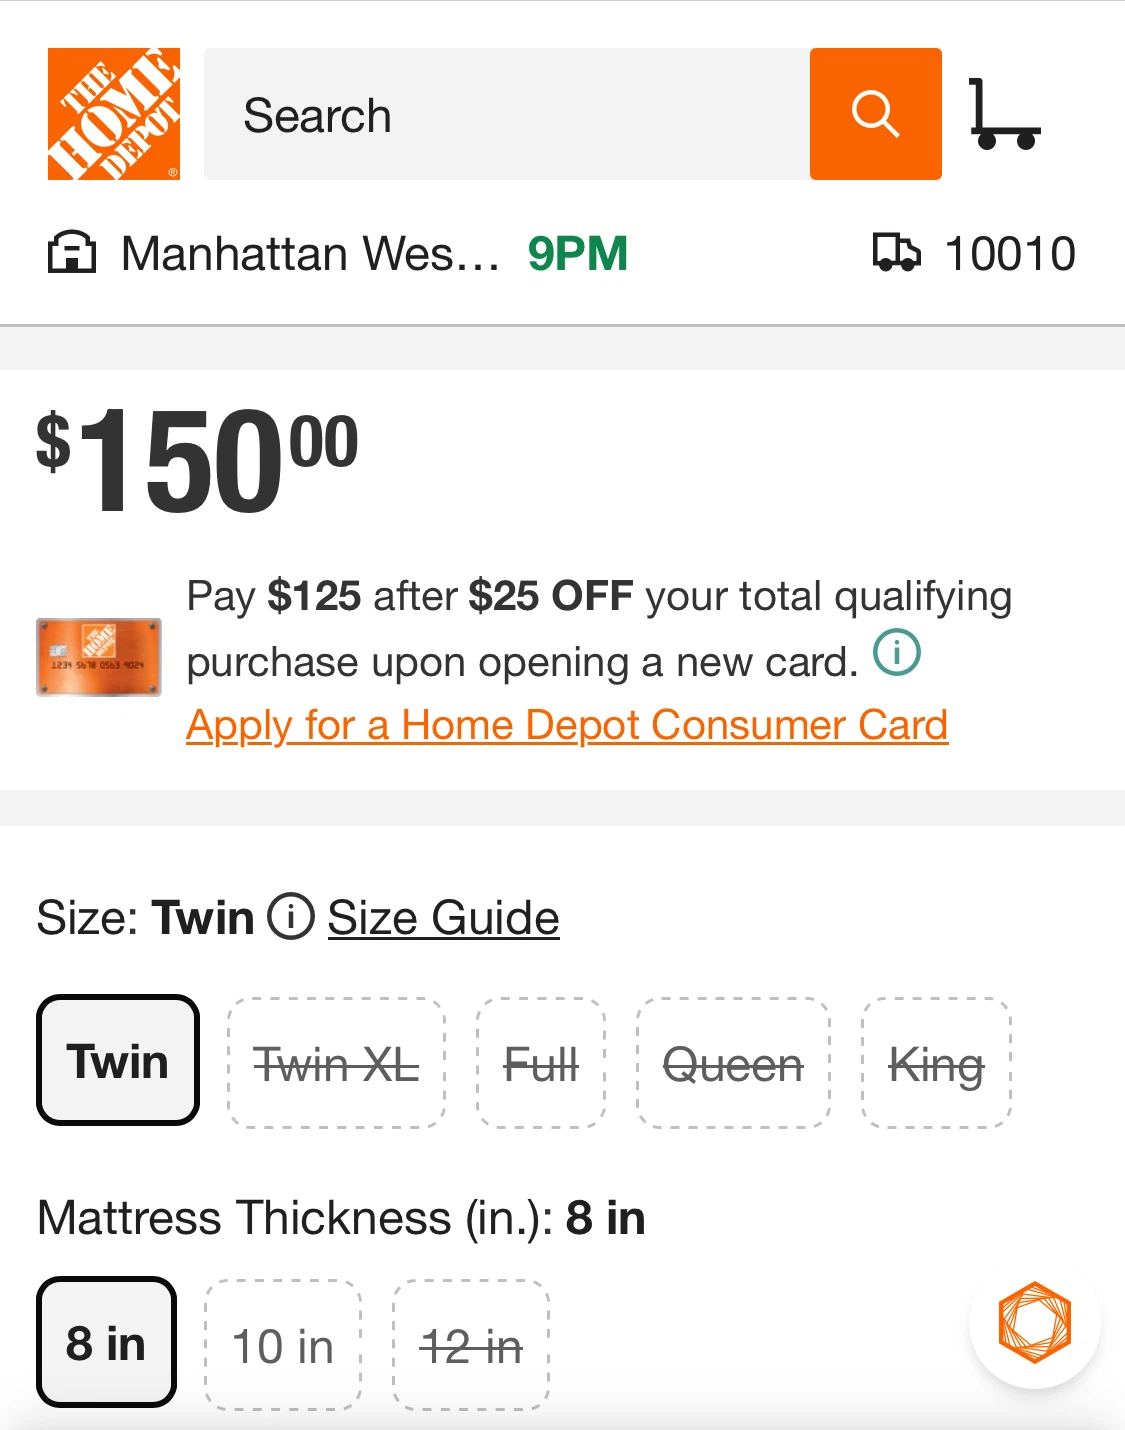Select the Twin size option
Screen dimensions: 1125x1430
tap(118, 1060)
